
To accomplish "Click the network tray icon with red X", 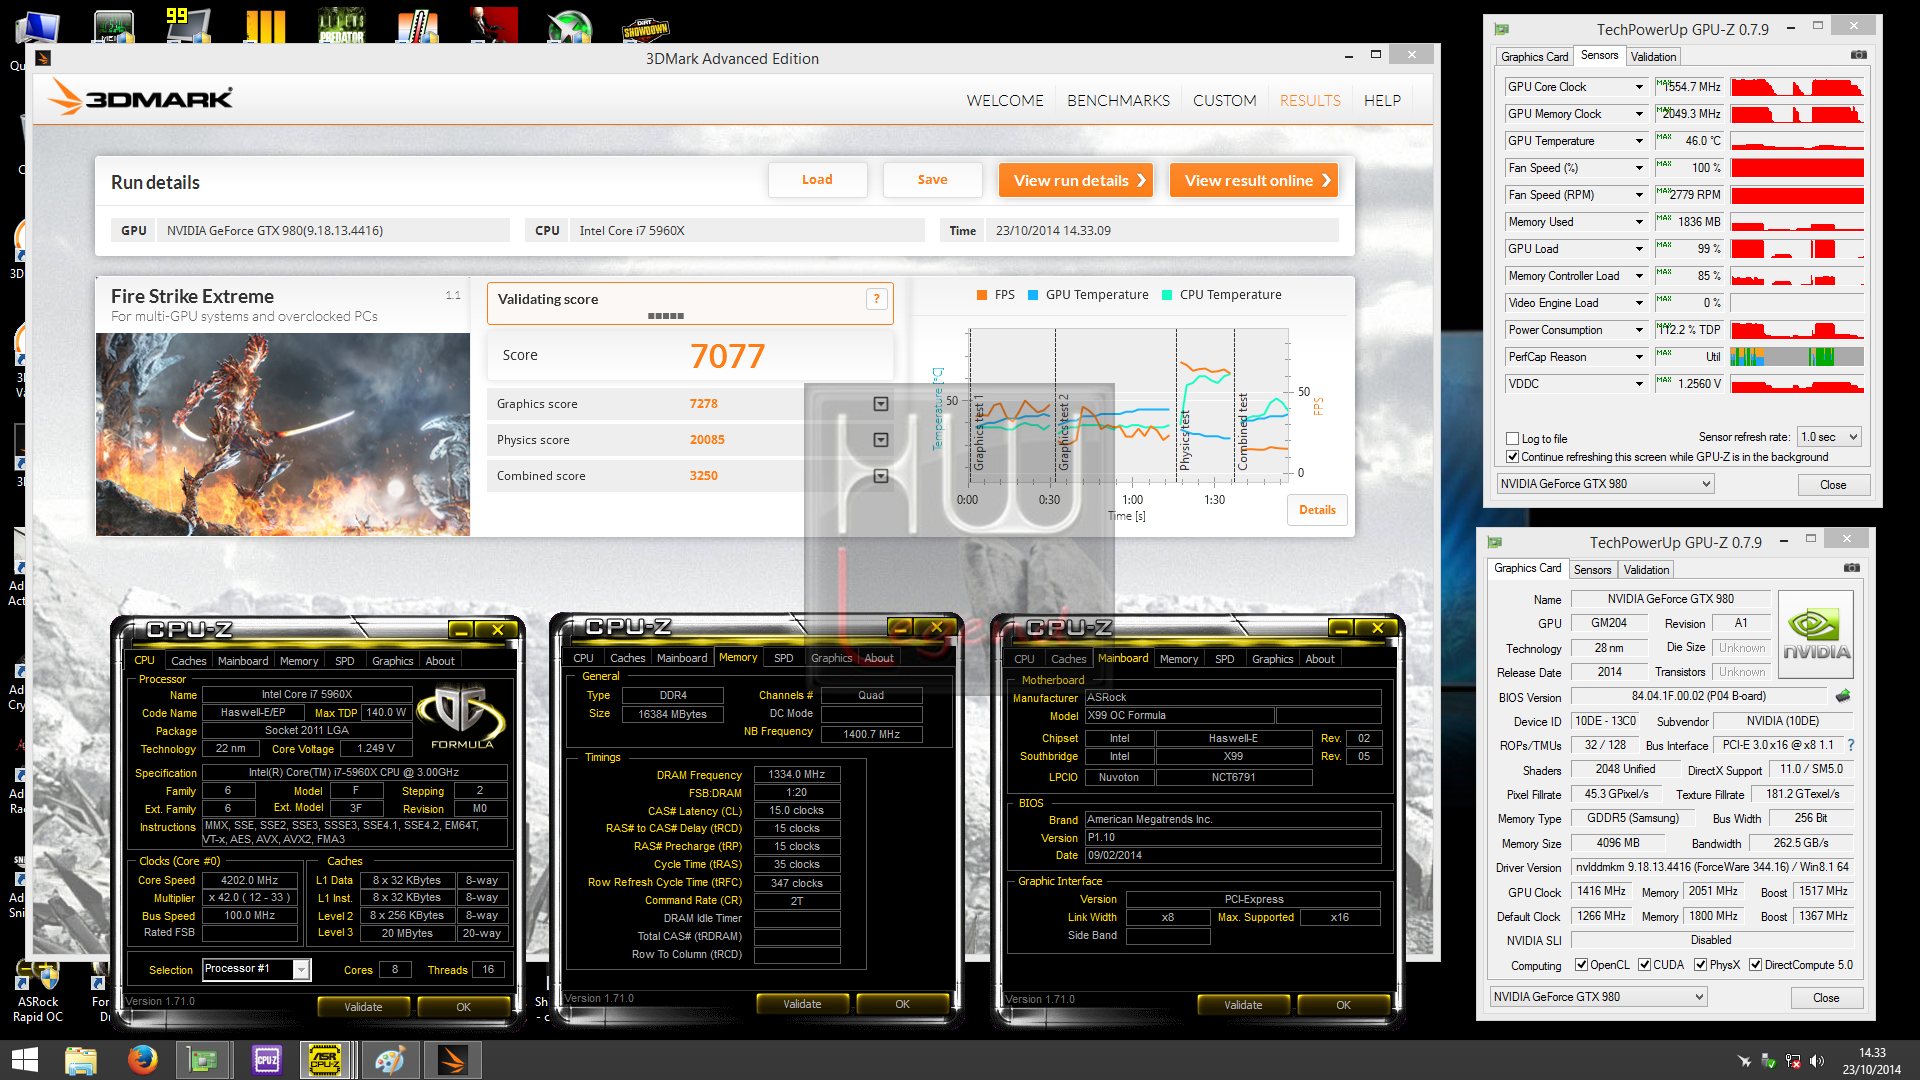I will (x=1793, y=1061).
